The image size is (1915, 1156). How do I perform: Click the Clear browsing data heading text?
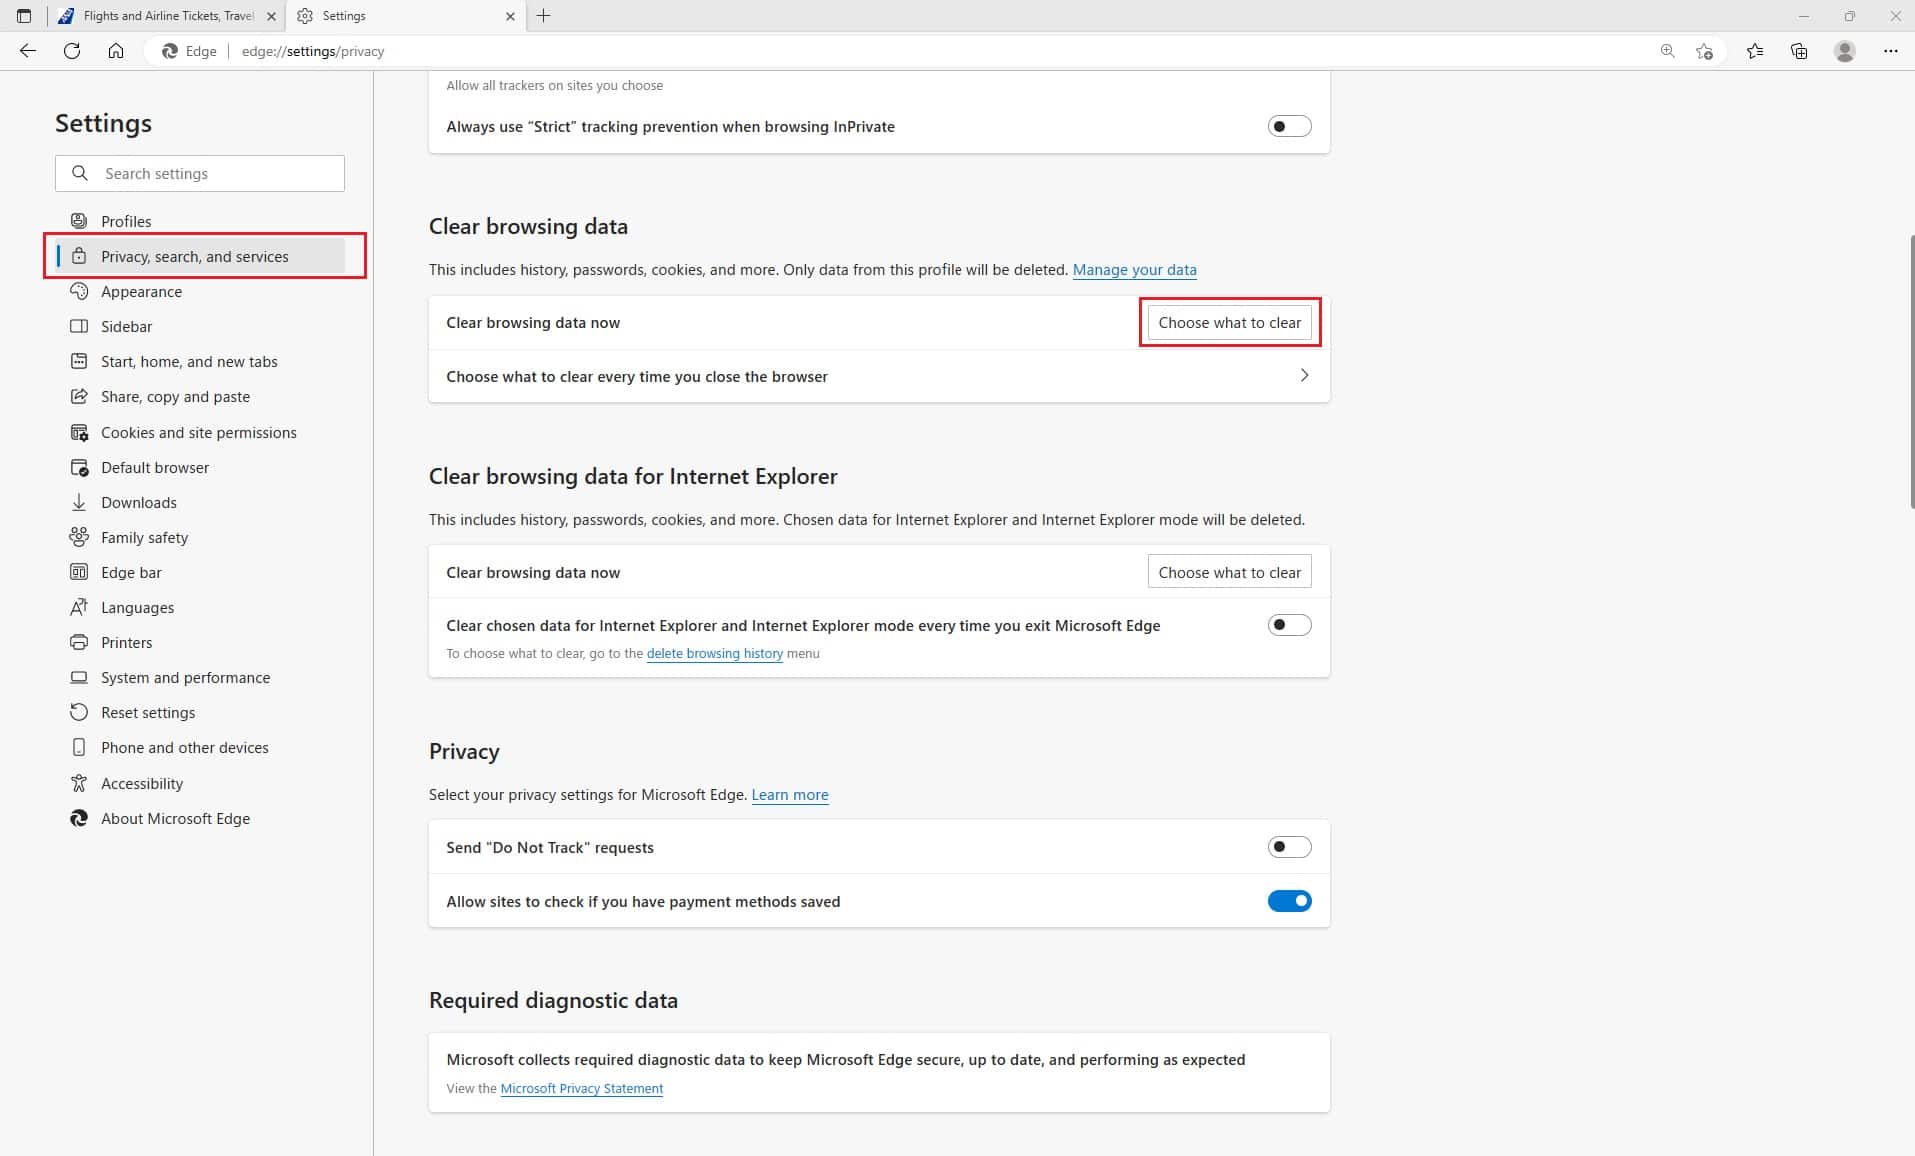[528, 226]
